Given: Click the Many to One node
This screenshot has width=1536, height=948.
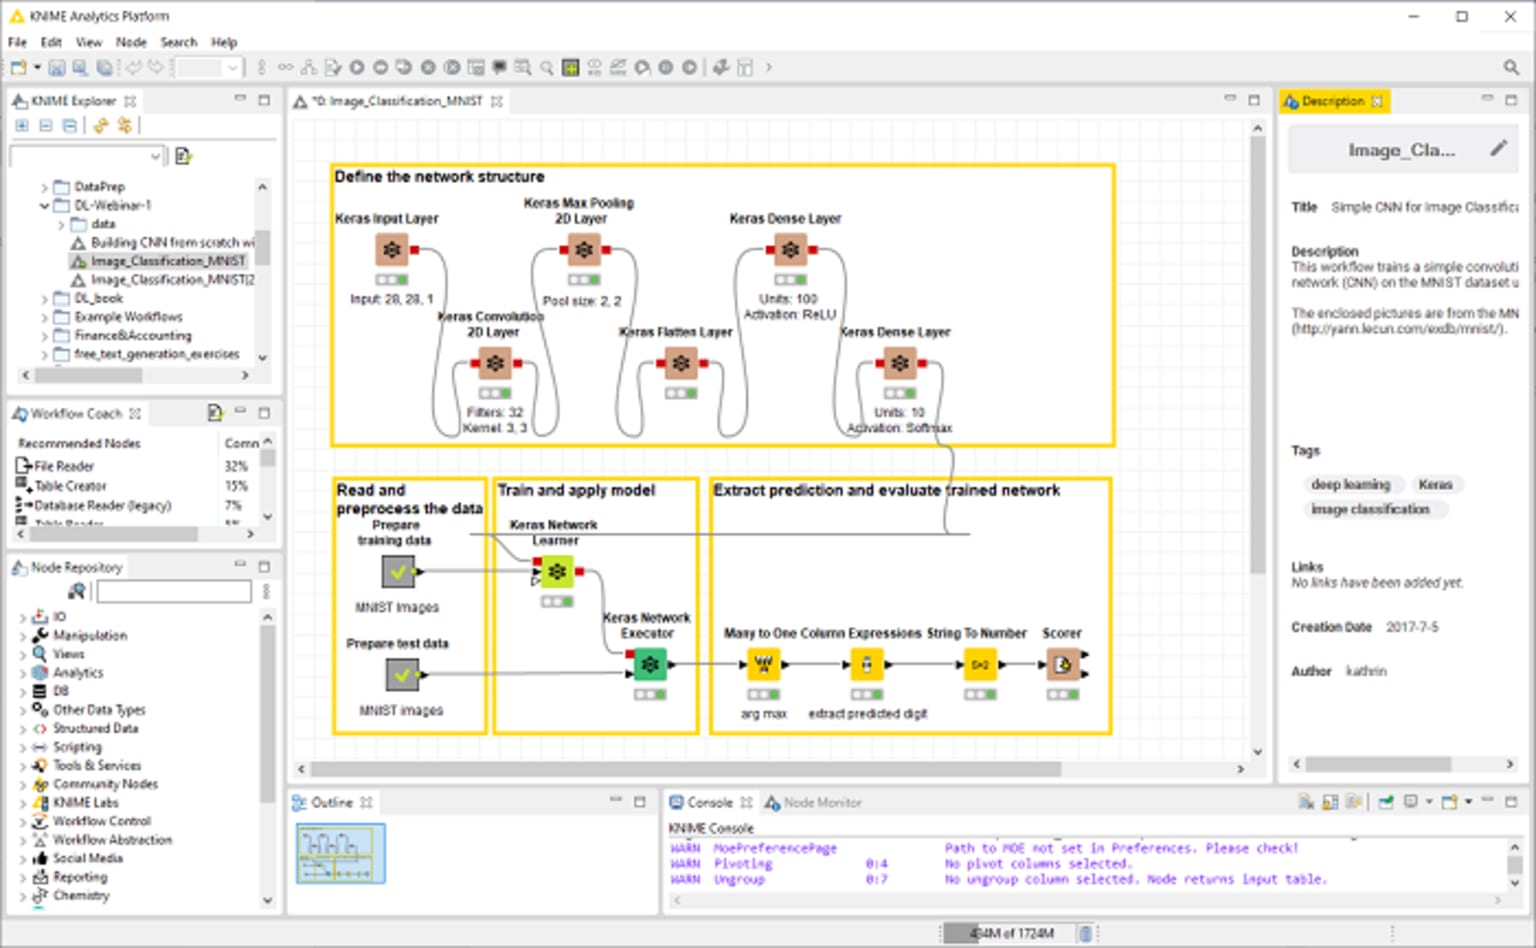Looking at the screenshot, I should [763, 664].
